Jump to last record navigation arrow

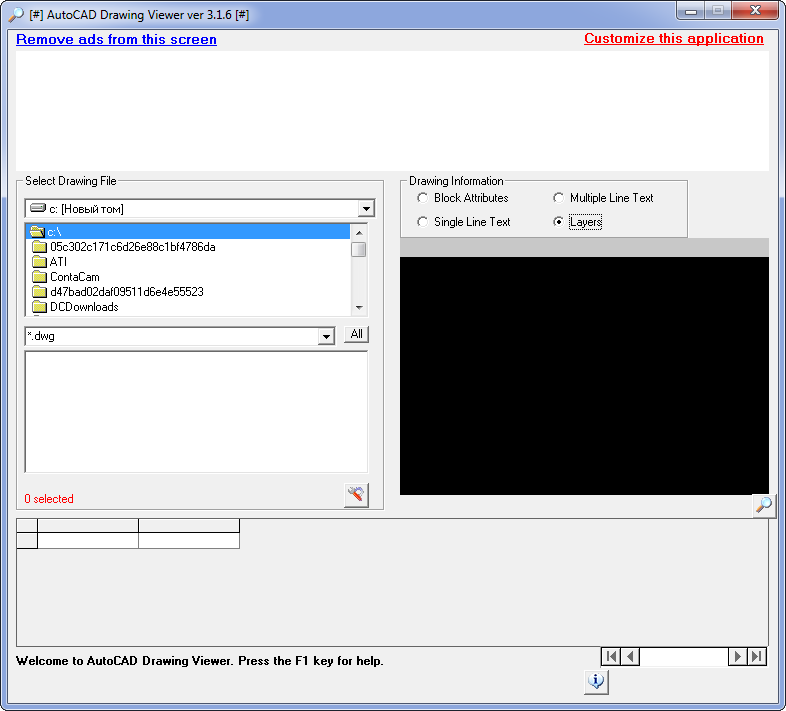pyautogui.click(x=757, y=656)
